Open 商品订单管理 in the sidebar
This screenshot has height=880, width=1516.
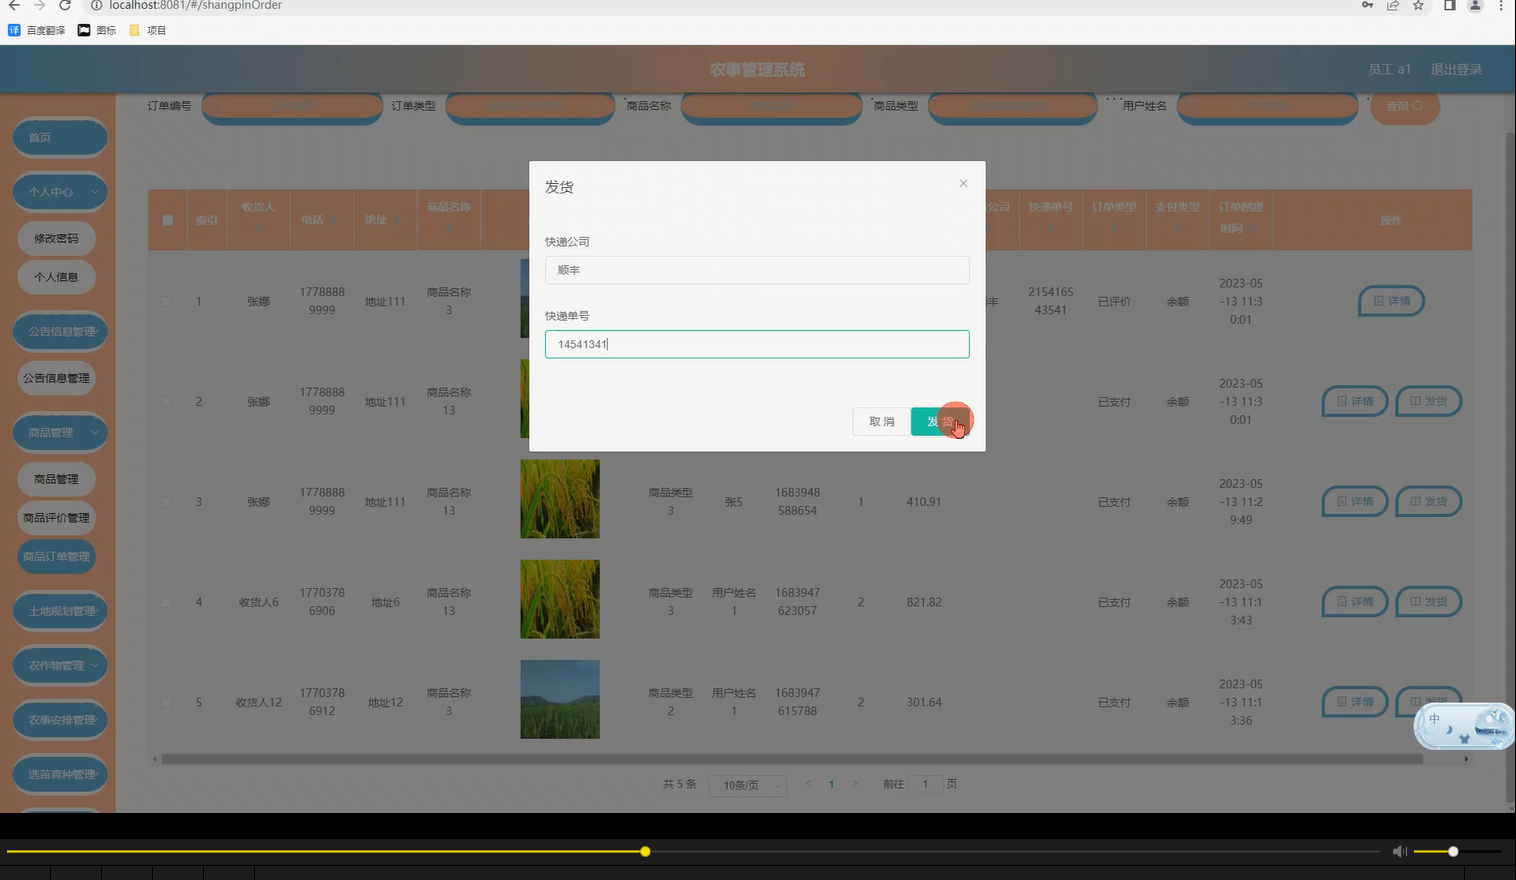click(57, 556)
